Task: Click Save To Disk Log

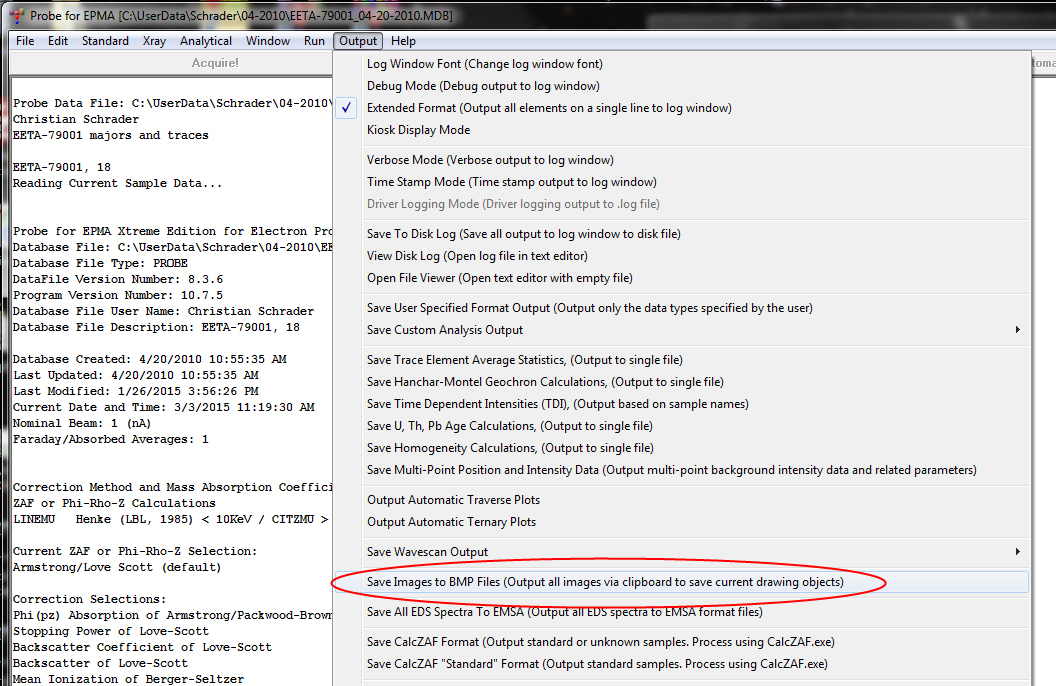Action: (x=523, y=234)
